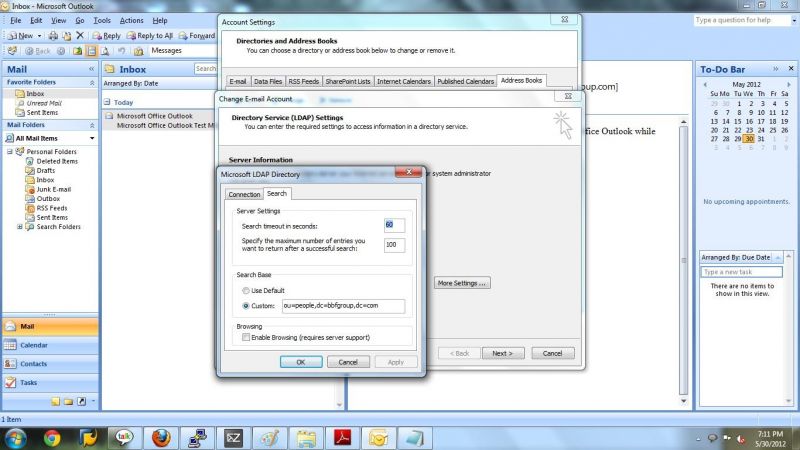Open the File menu

16,20
